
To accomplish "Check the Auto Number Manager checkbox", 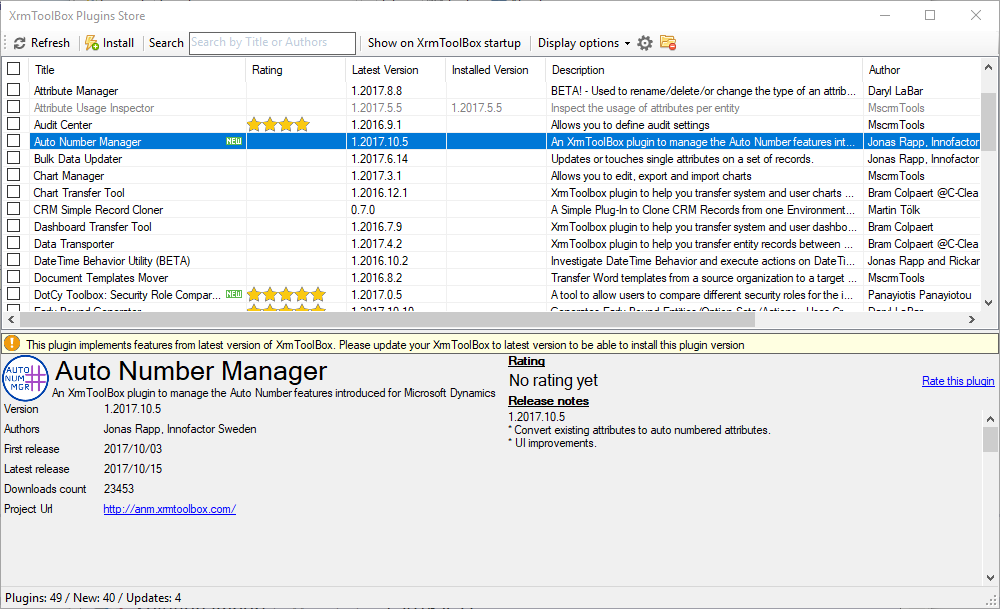I will tap(13, 141).
